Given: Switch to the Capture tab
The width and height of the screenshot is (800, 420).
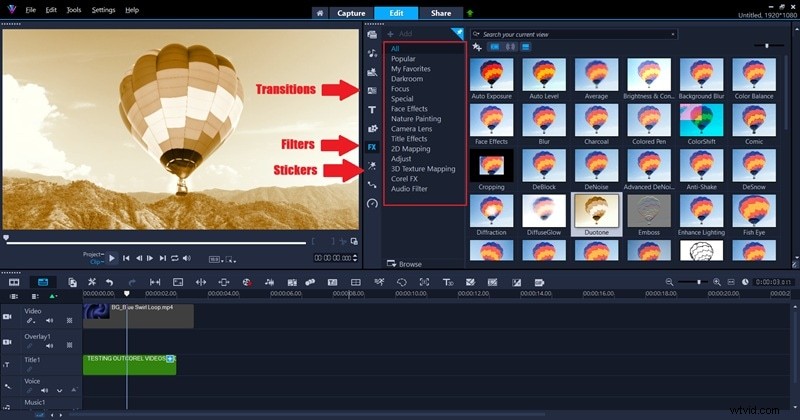Looking at the screenshot, I should point(351,13).
